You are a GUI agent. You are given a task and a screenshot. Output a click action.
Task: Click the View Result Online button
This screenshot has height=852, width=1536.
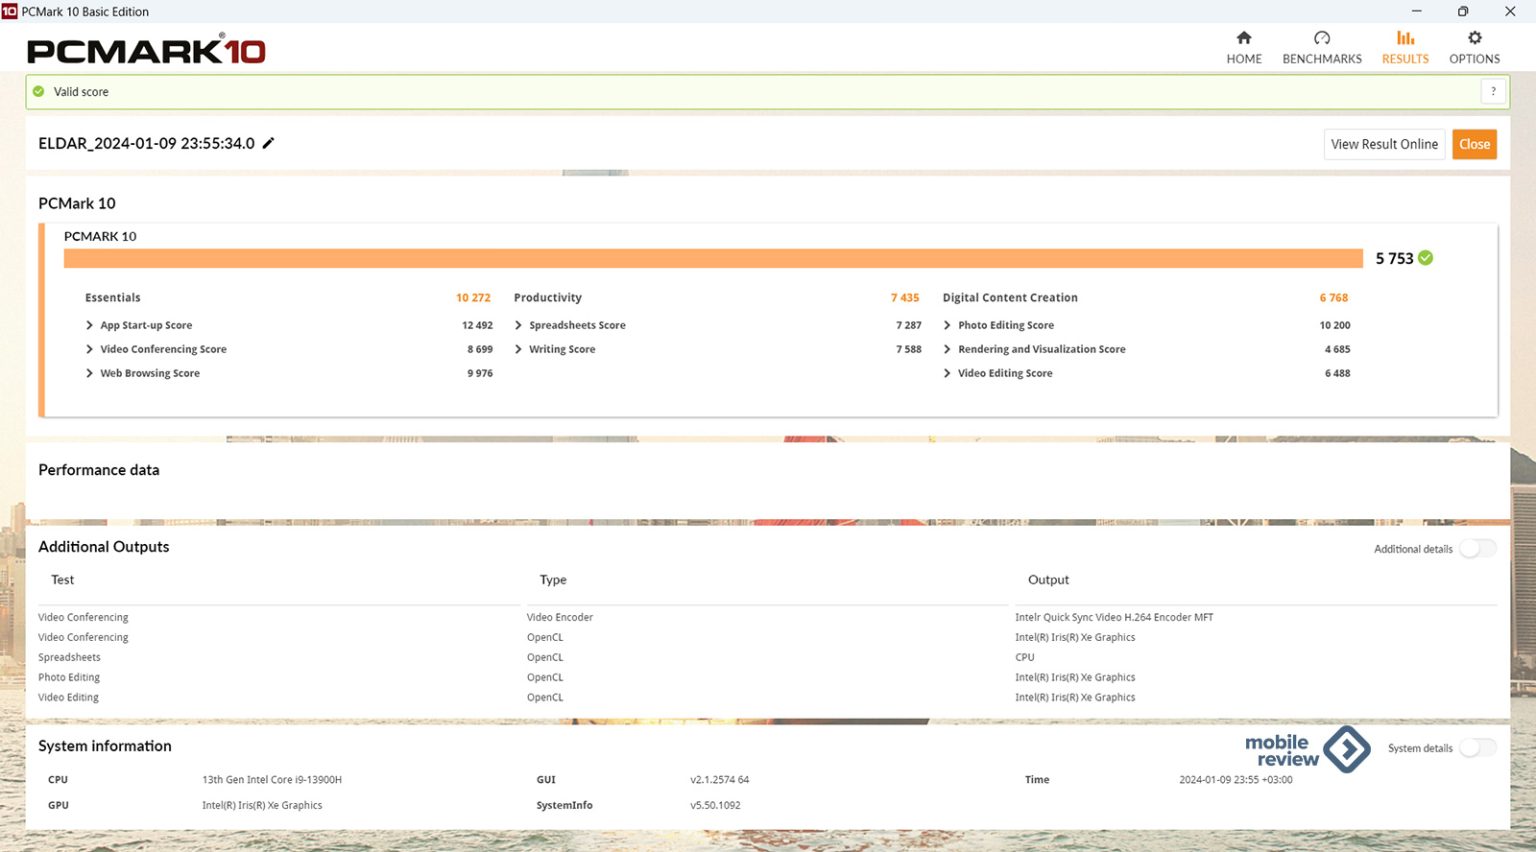[x=1384, y=144]
